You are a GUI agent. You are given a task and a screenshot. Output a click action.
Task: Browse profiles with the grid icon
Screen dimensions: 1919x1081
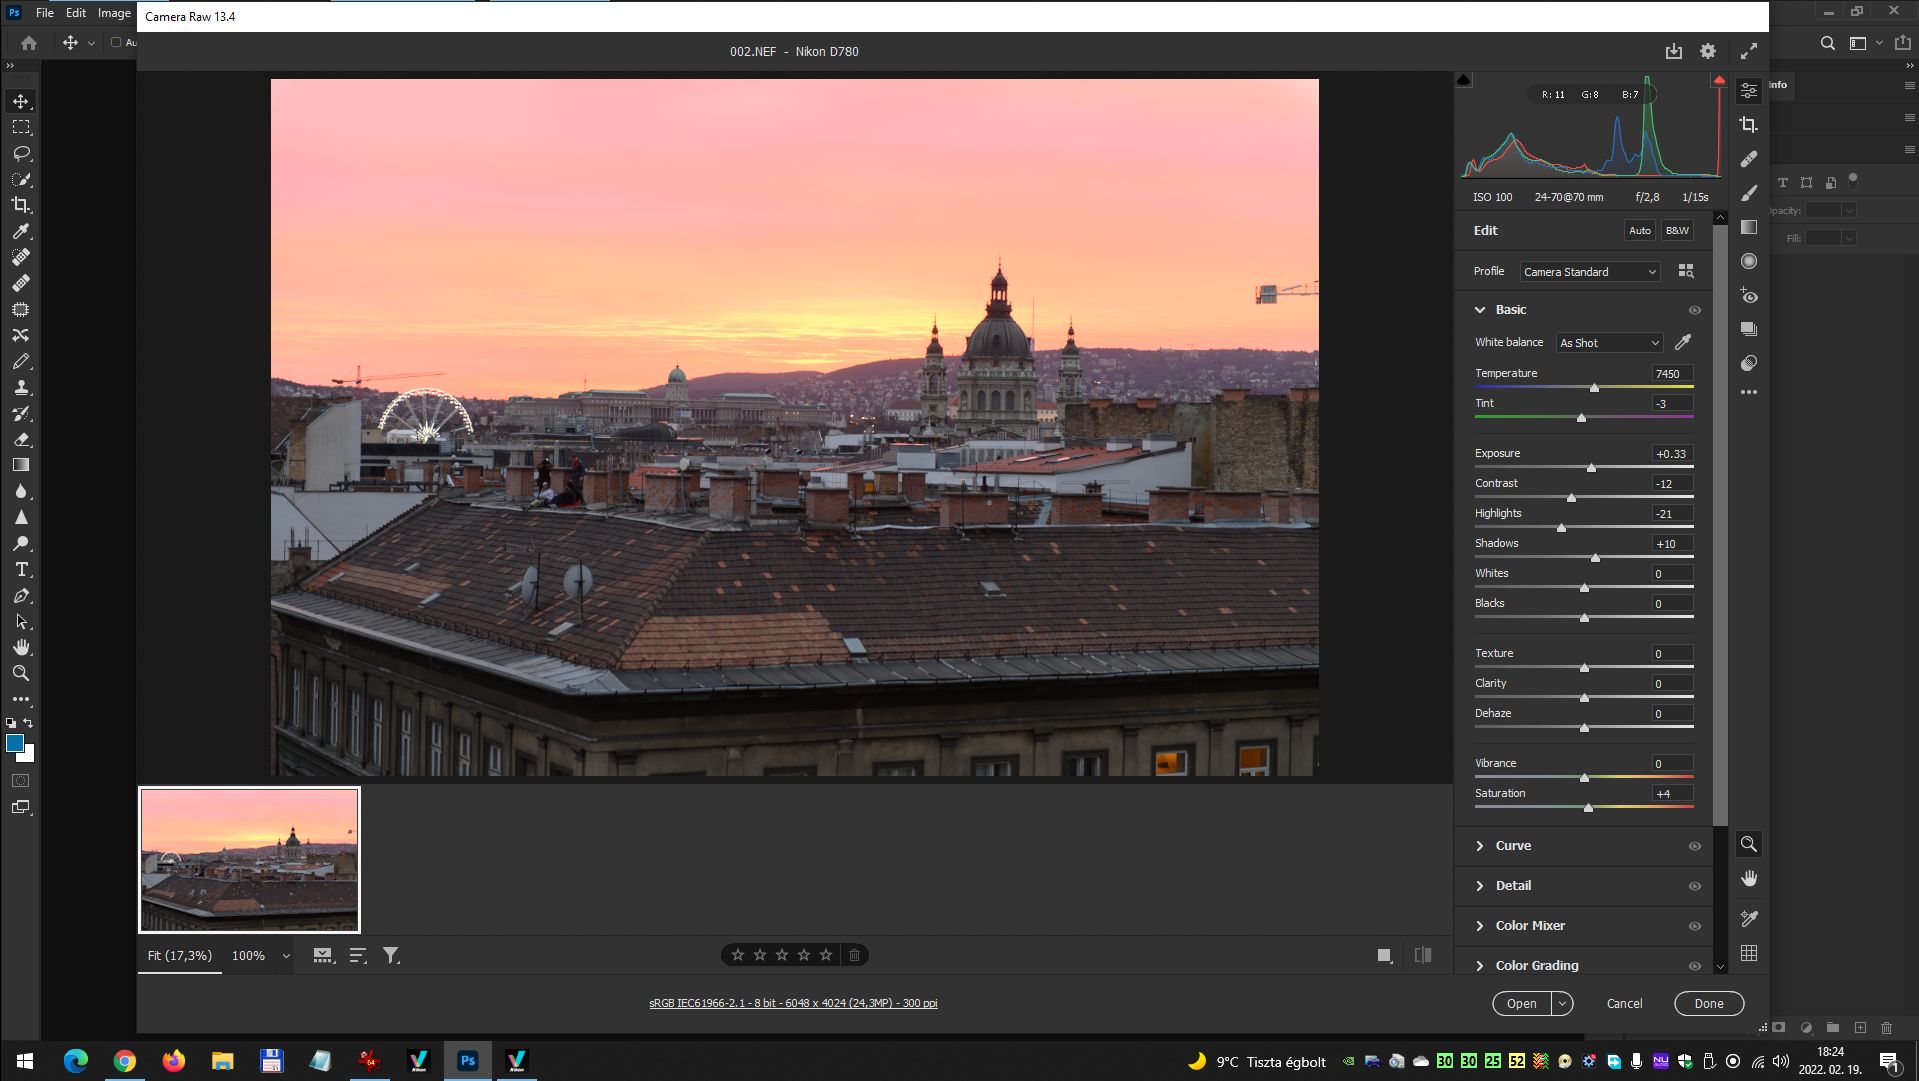pyautogui.click(x=1686, y=271)
